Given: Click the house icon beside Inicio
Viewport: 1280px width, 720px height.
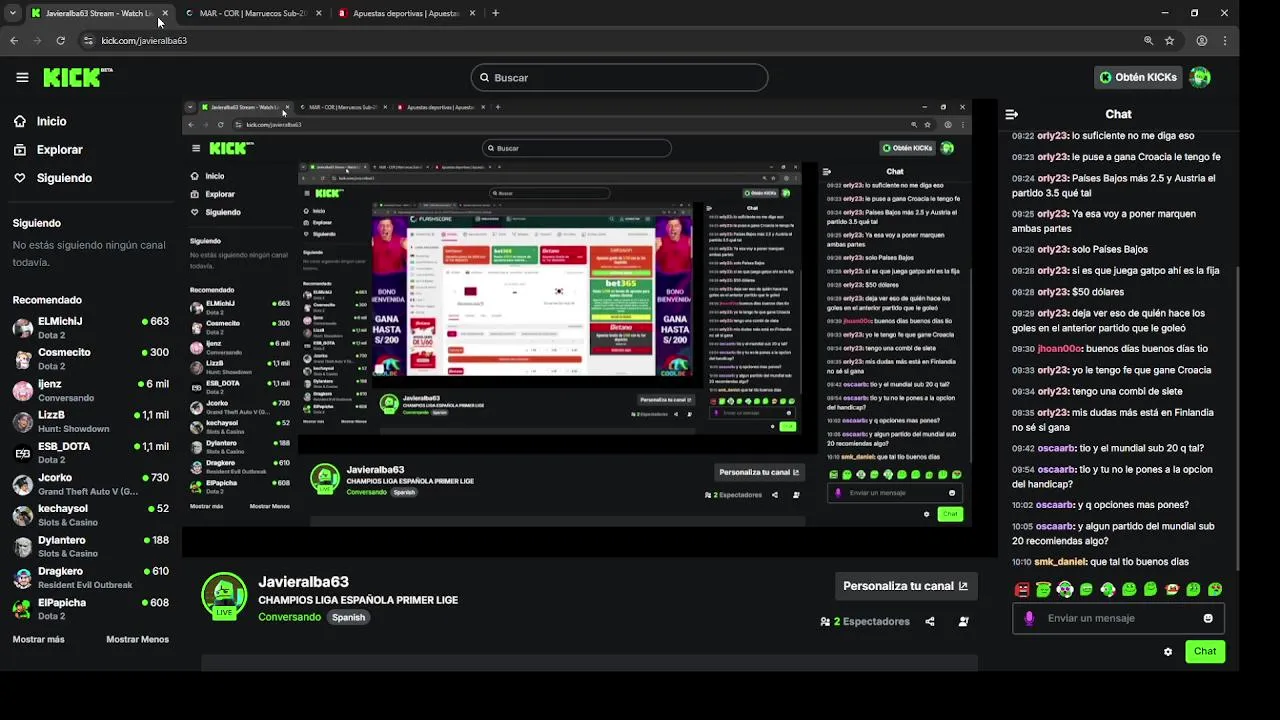Looking at the screenshot, I should point(20,121).
